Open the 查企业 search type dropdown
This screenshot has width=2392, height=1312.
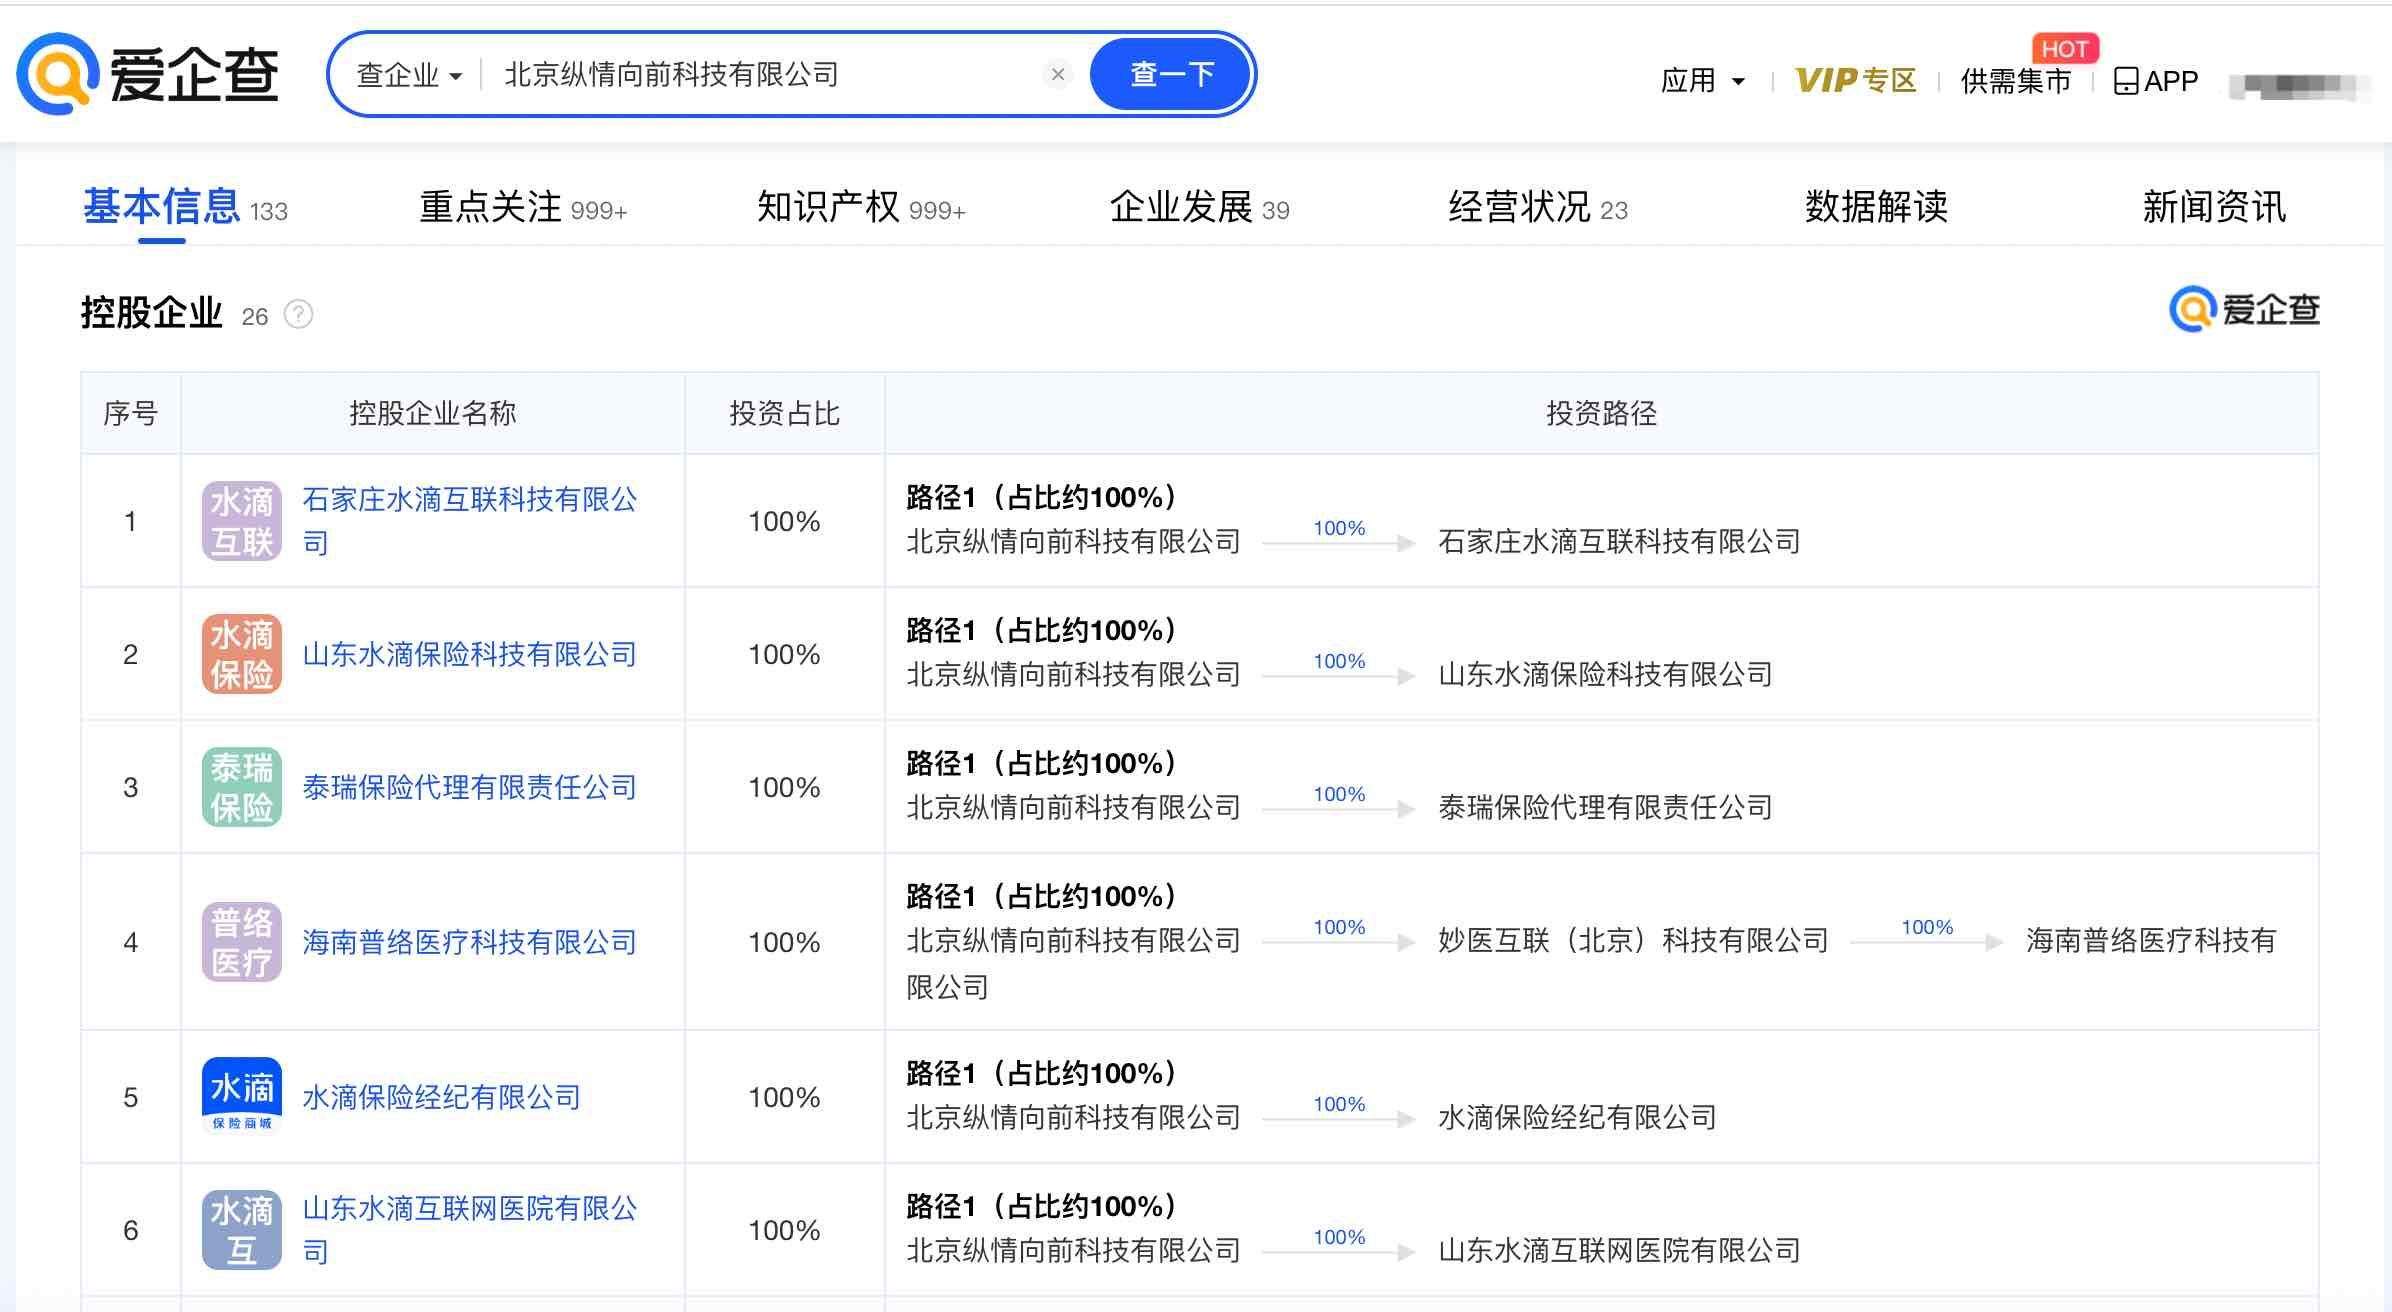409,75
